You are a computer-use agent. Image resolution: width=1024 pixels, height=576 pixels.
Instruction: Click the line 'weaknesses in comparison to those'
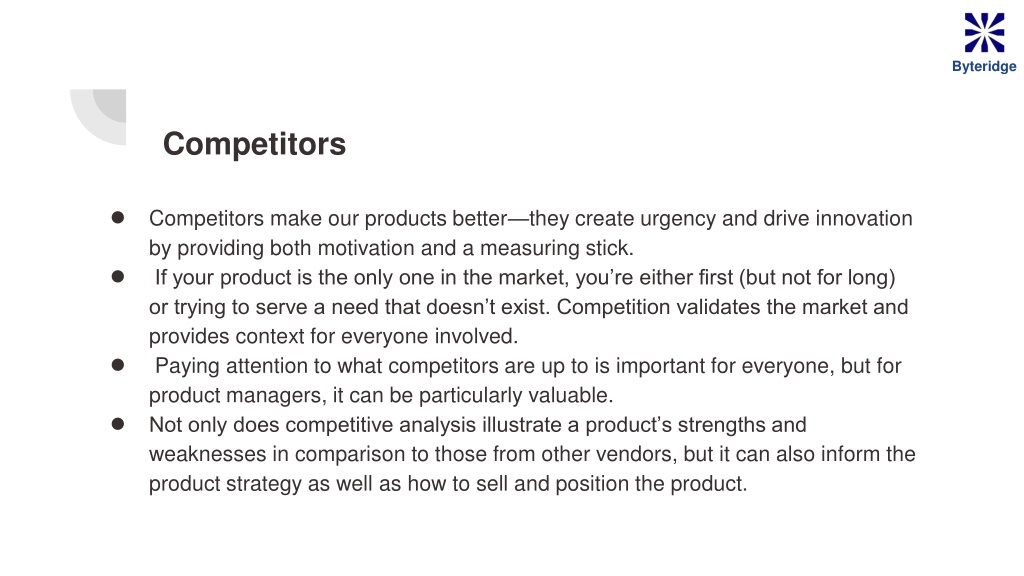point(532,454)
